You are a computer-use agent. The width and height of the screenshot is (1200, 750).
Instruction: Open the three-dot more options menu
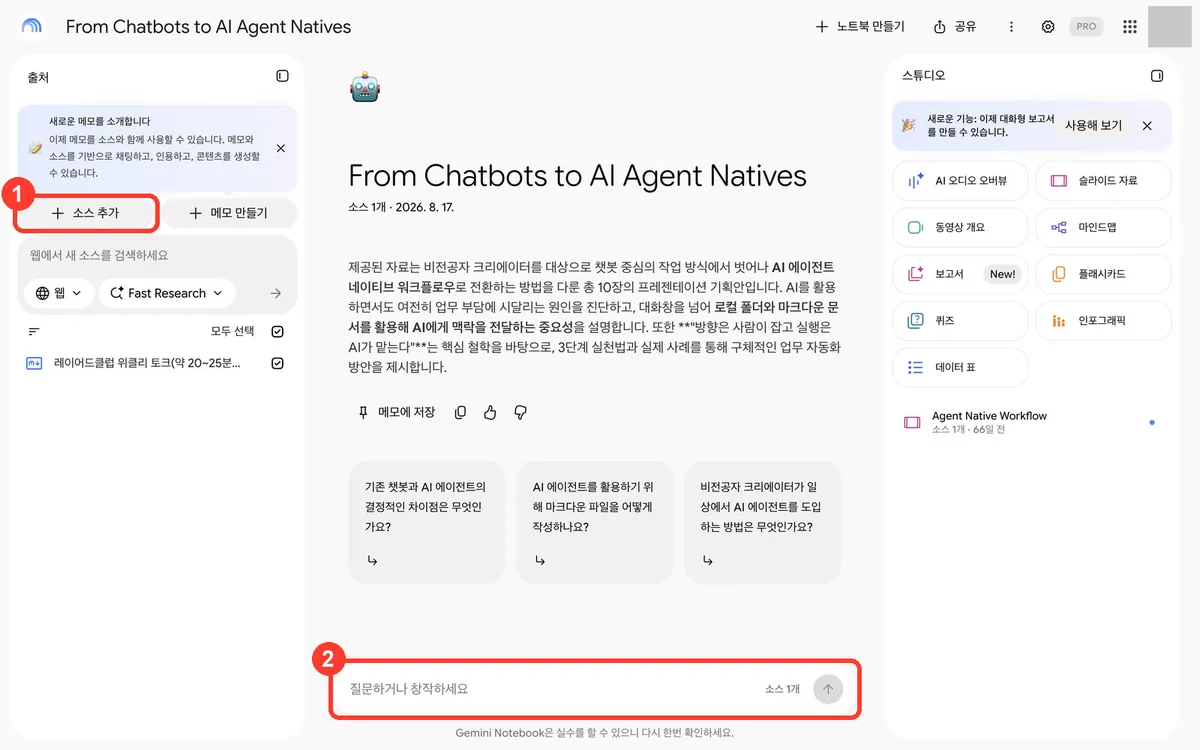pyautogui.click(x=1011, y=27)
